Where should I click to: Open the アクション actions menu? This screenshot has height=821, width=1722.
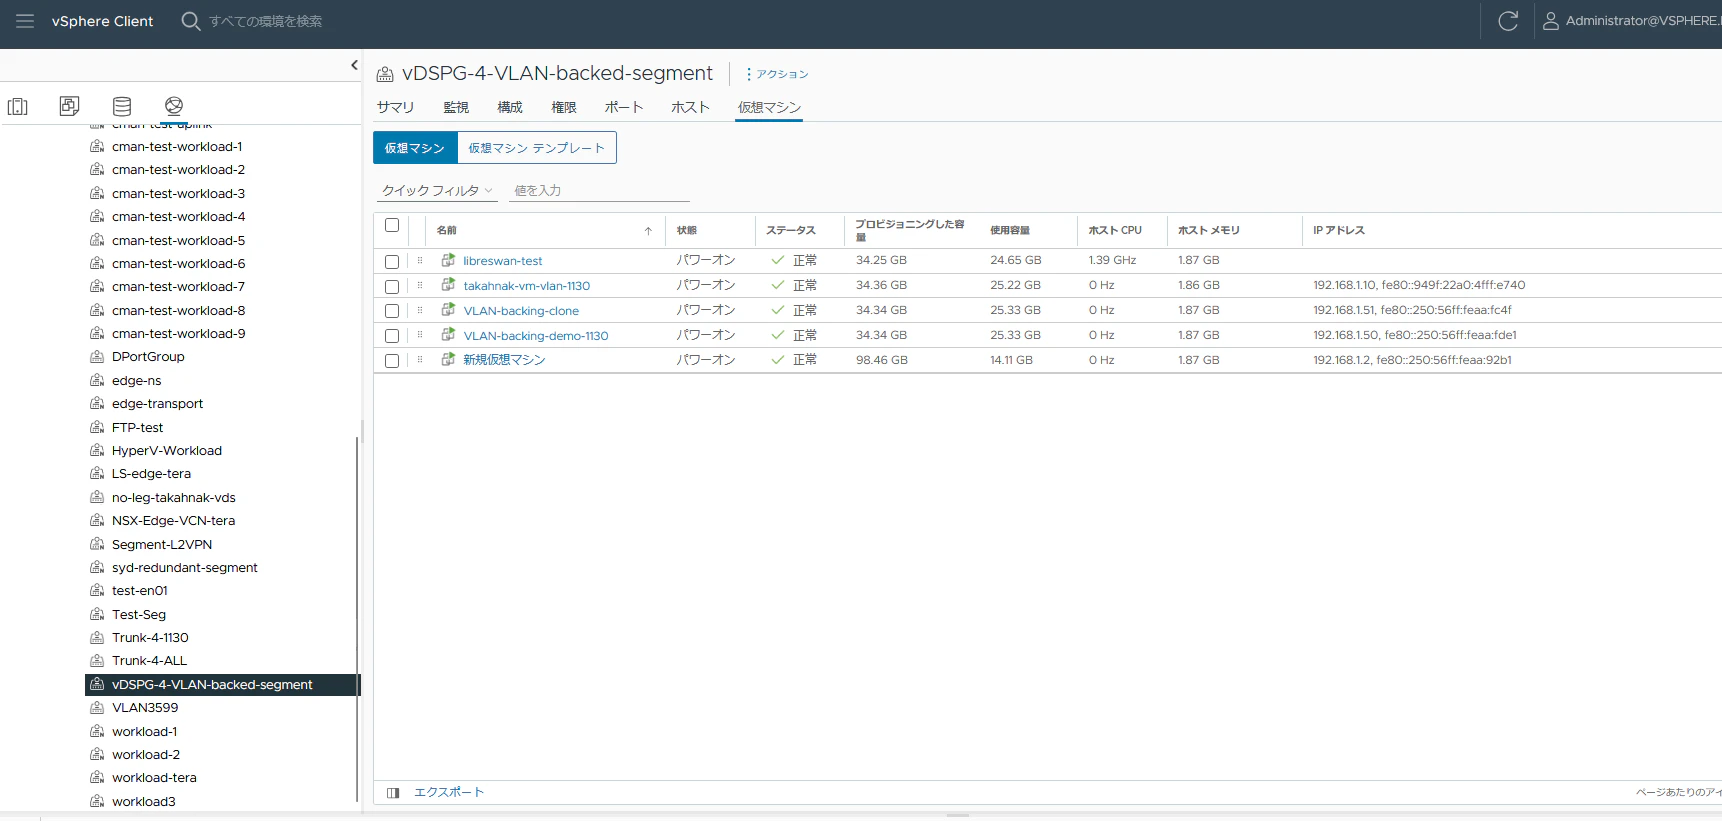[x=777, y=74]
